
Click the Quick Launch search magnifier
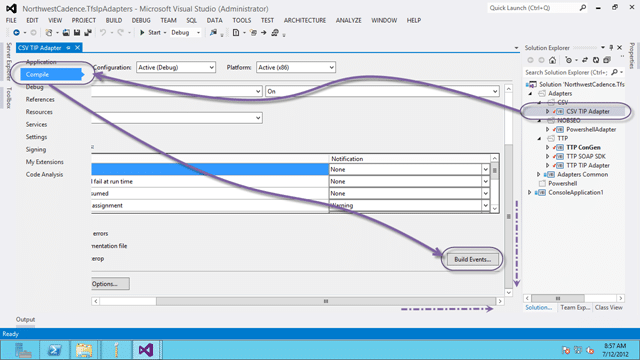[582, 8]
